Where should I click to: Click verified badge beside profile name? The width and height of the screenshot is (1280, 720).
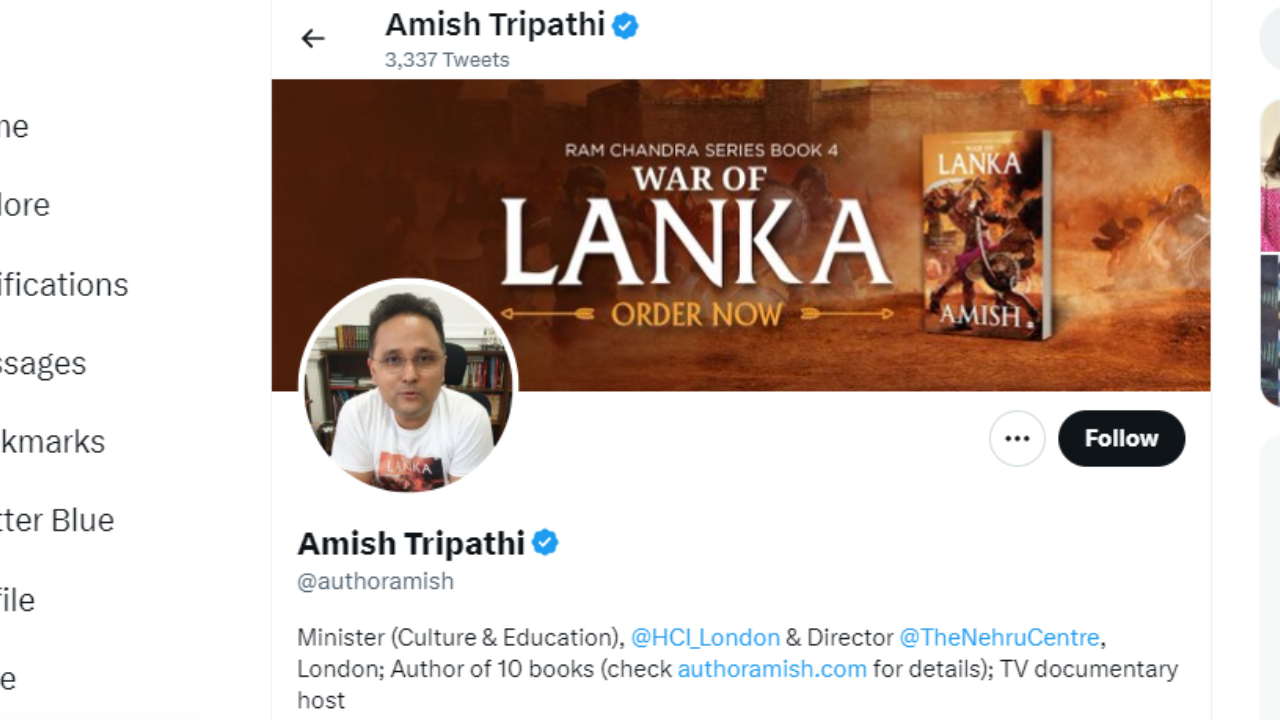(545, 543)
